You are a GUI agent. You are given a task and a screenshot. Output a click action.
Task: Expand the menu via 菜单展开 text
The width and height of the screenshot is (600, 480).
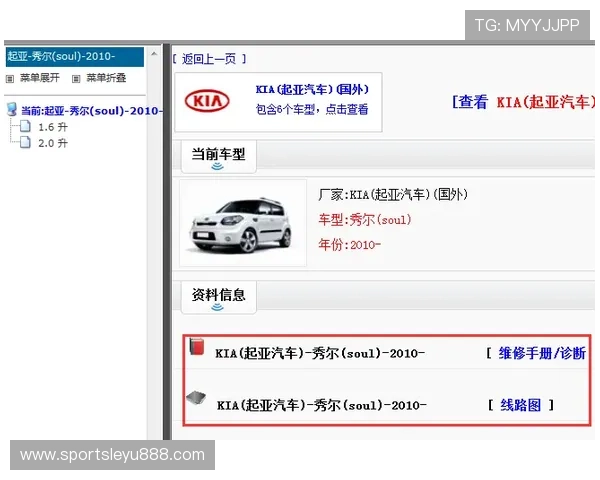point(40,78)
